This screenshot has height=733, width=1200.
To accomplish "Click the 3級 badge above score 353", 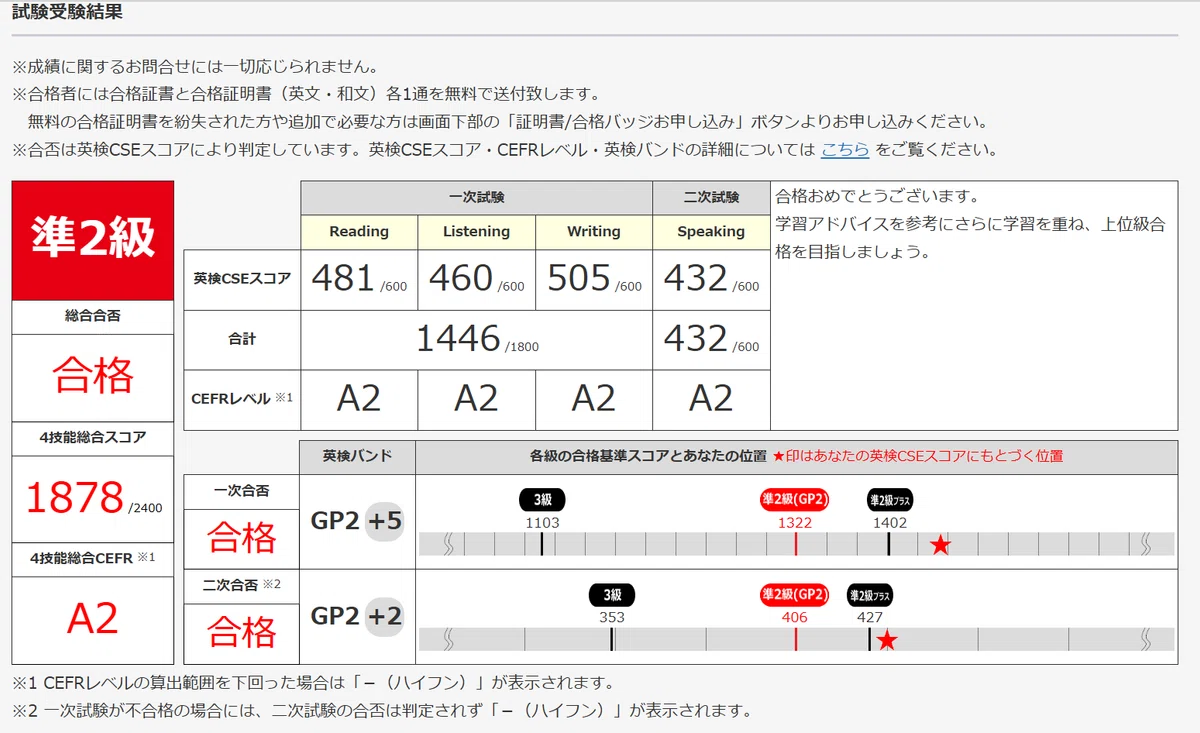I will click(612, 595).
